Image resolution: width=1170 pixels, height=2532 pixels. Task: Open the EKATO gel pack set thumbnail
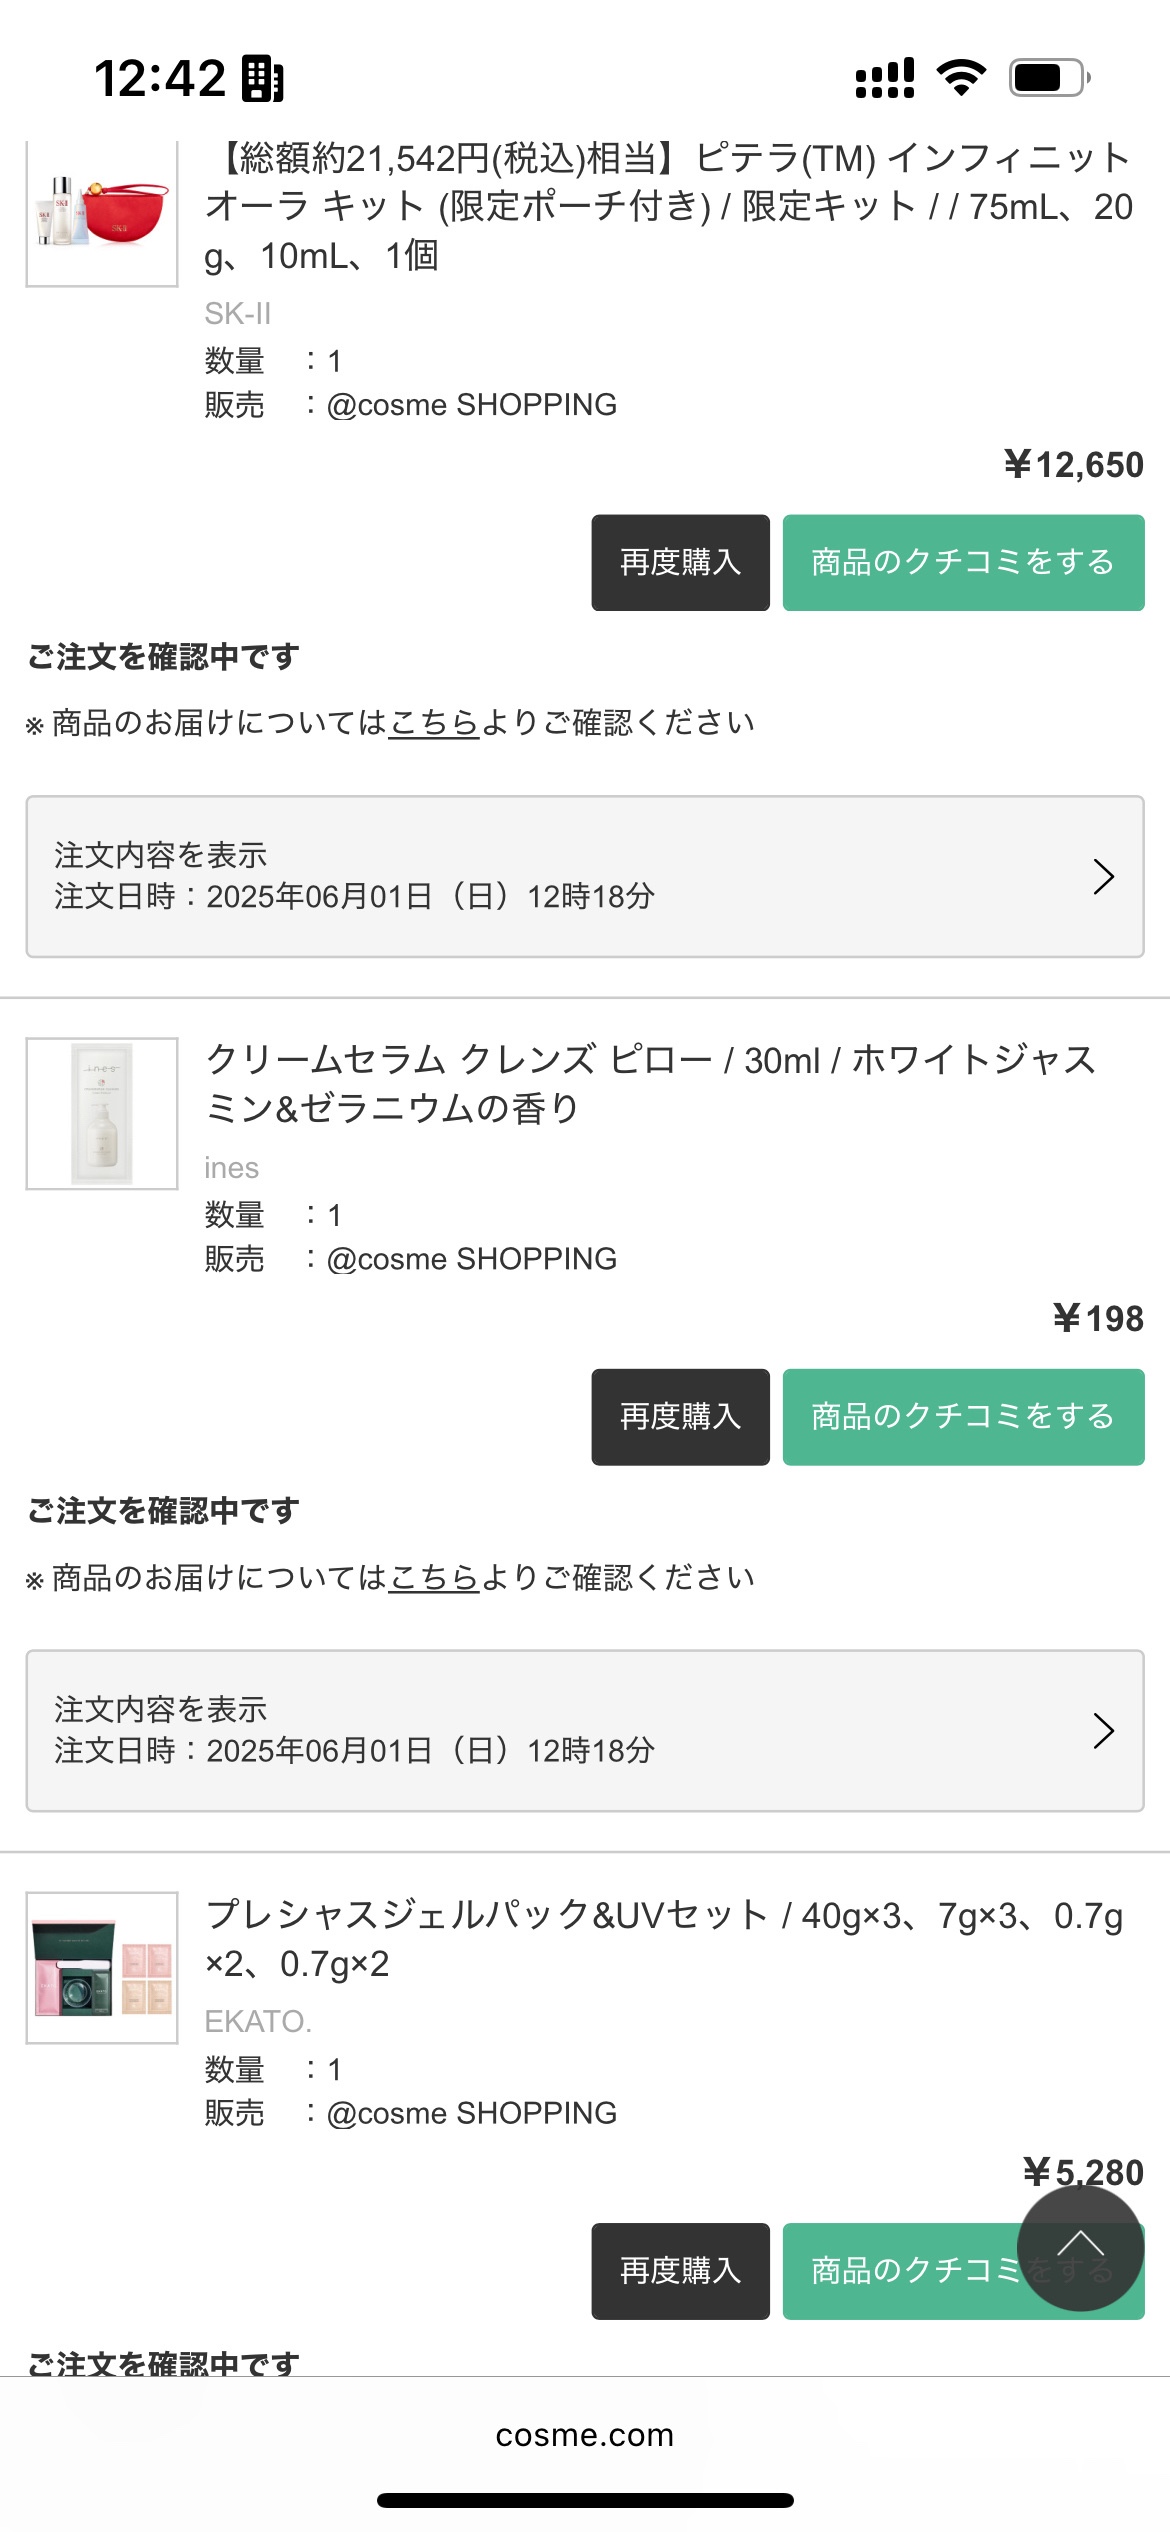pyautogui.click(x=102, y=1967)
